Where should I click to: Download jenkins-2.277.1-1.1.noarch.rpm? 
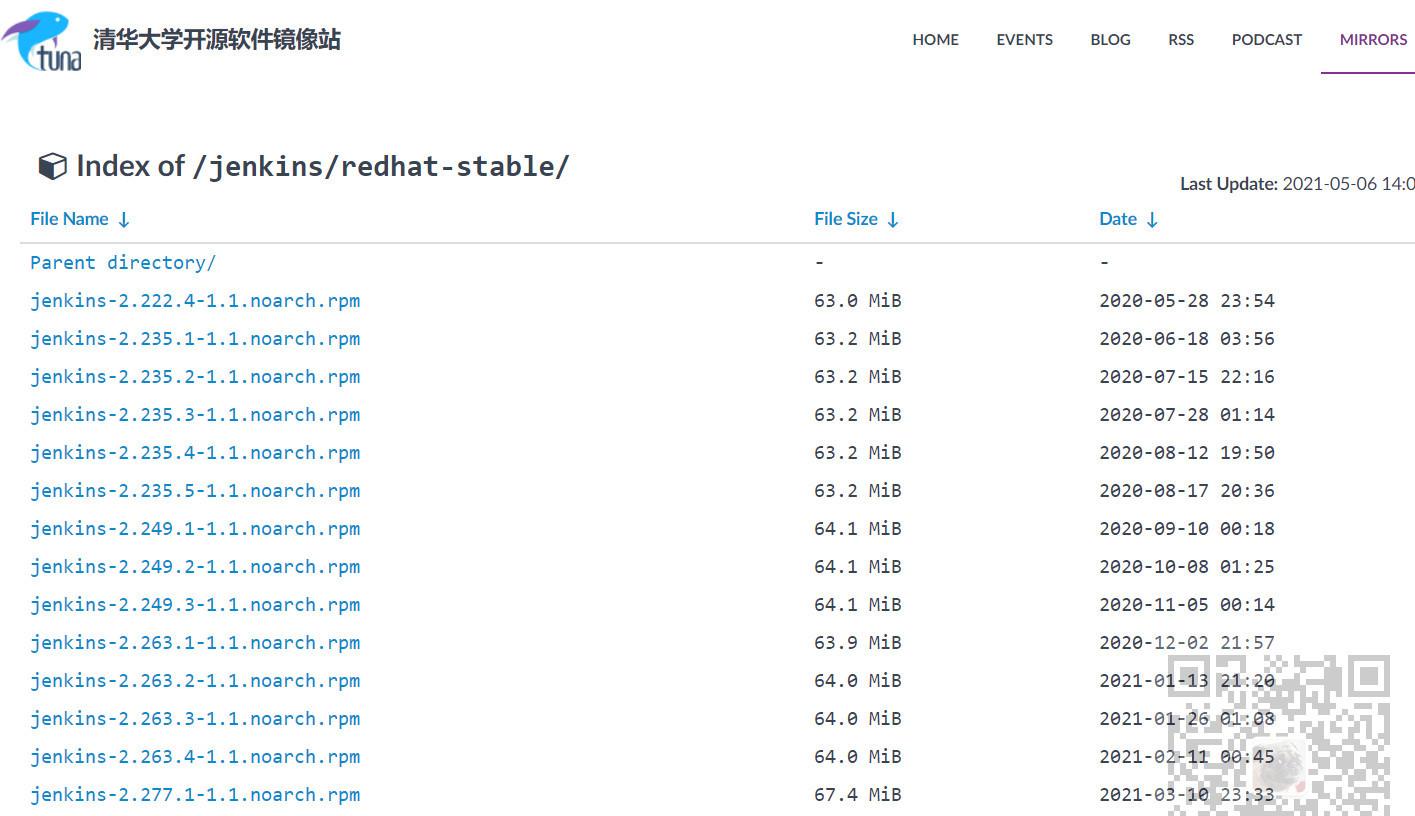[195, 794]
